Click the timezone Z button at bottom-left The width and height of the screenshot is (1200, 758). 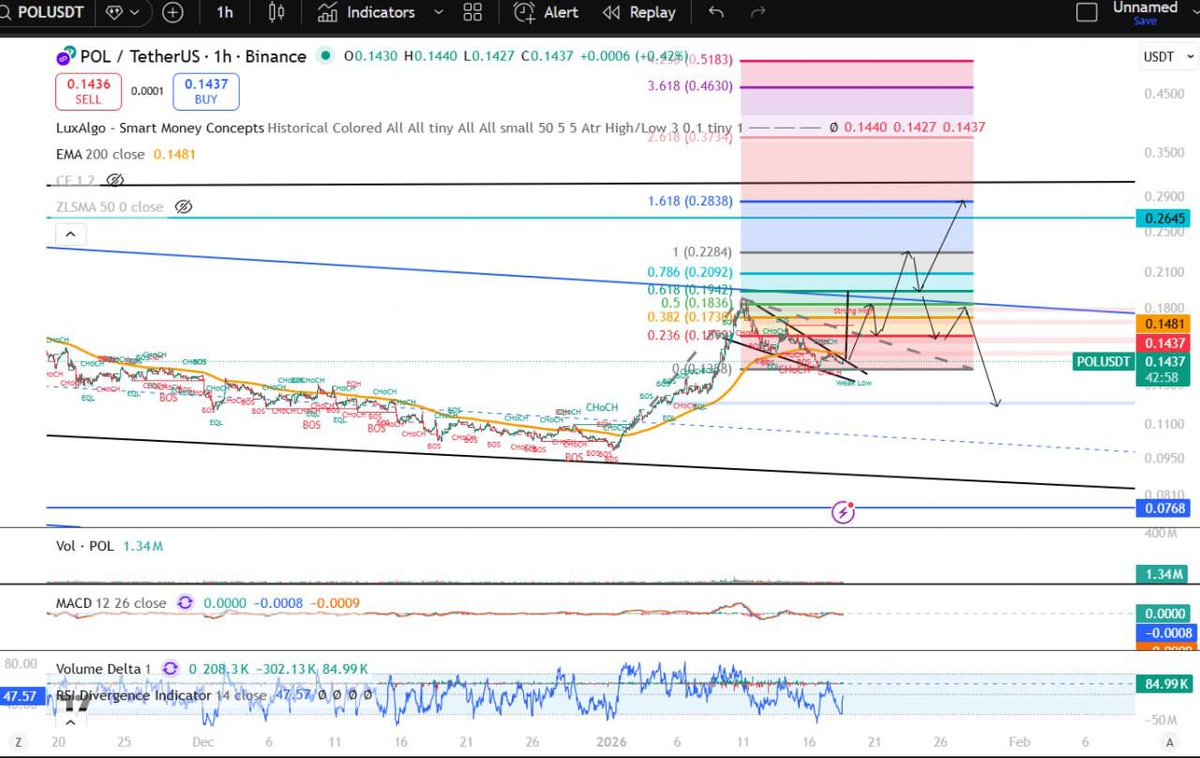16,743
